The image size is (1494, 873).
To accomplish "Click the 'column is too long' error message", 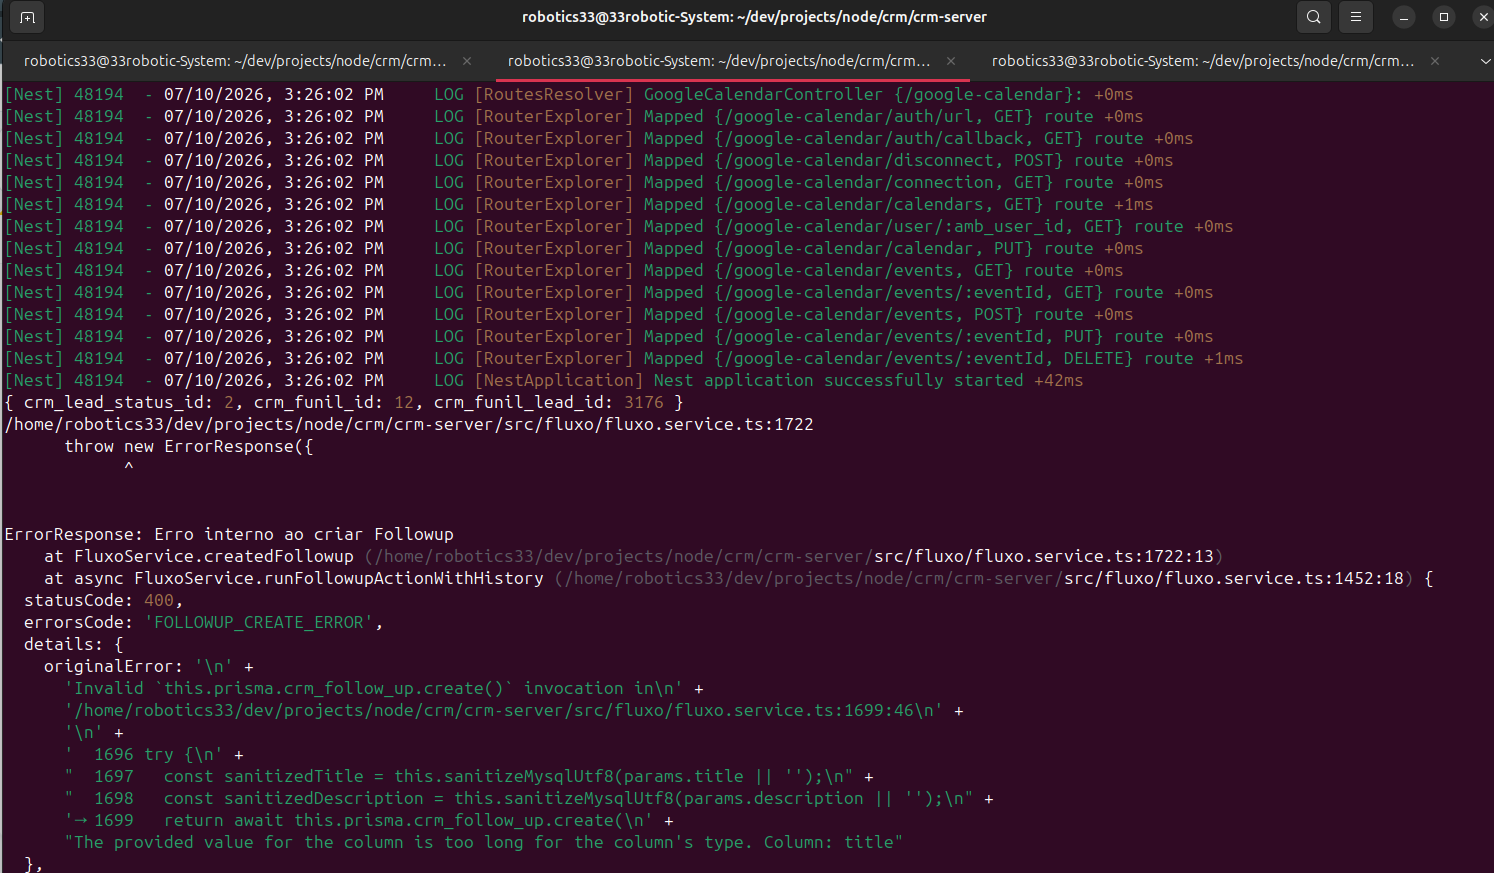I will tap(484, 842).
